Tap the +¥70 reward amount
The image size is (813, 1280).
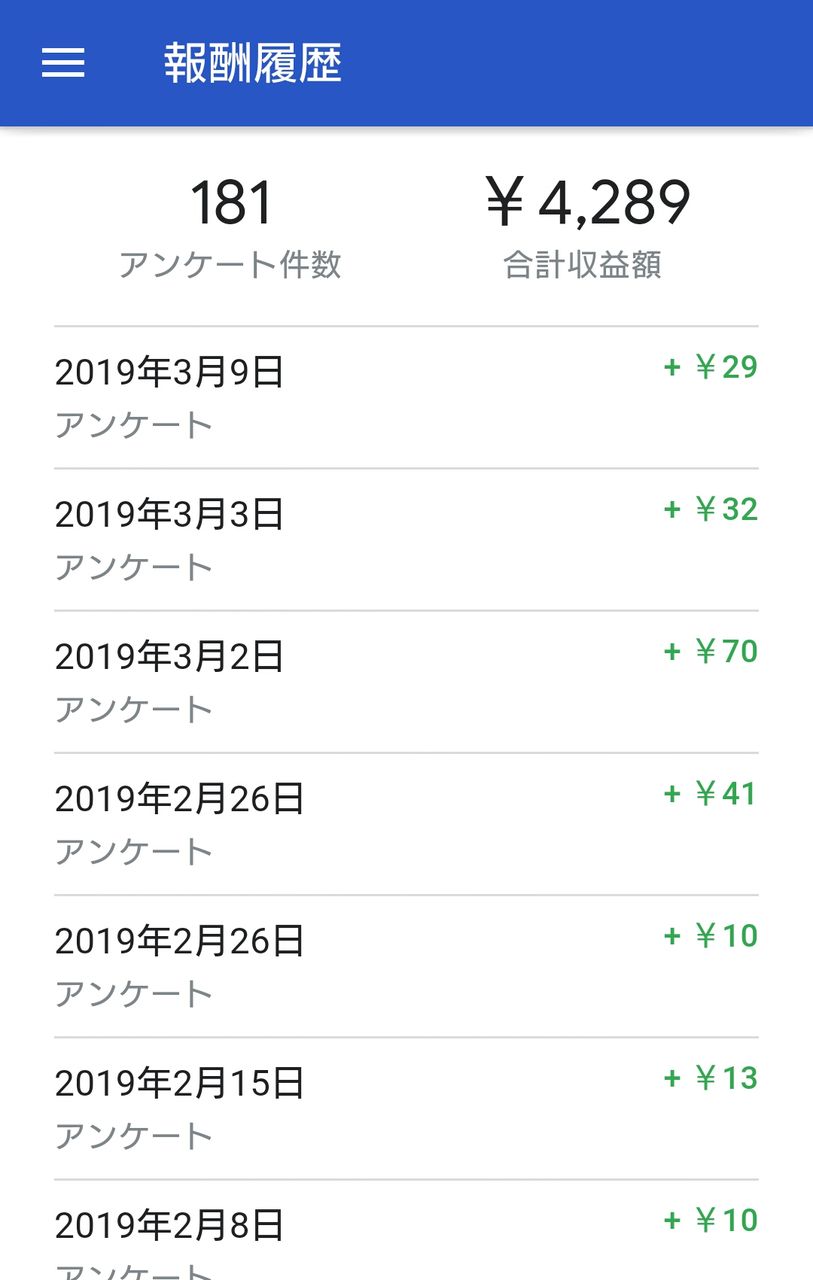[x=711, y=652]
